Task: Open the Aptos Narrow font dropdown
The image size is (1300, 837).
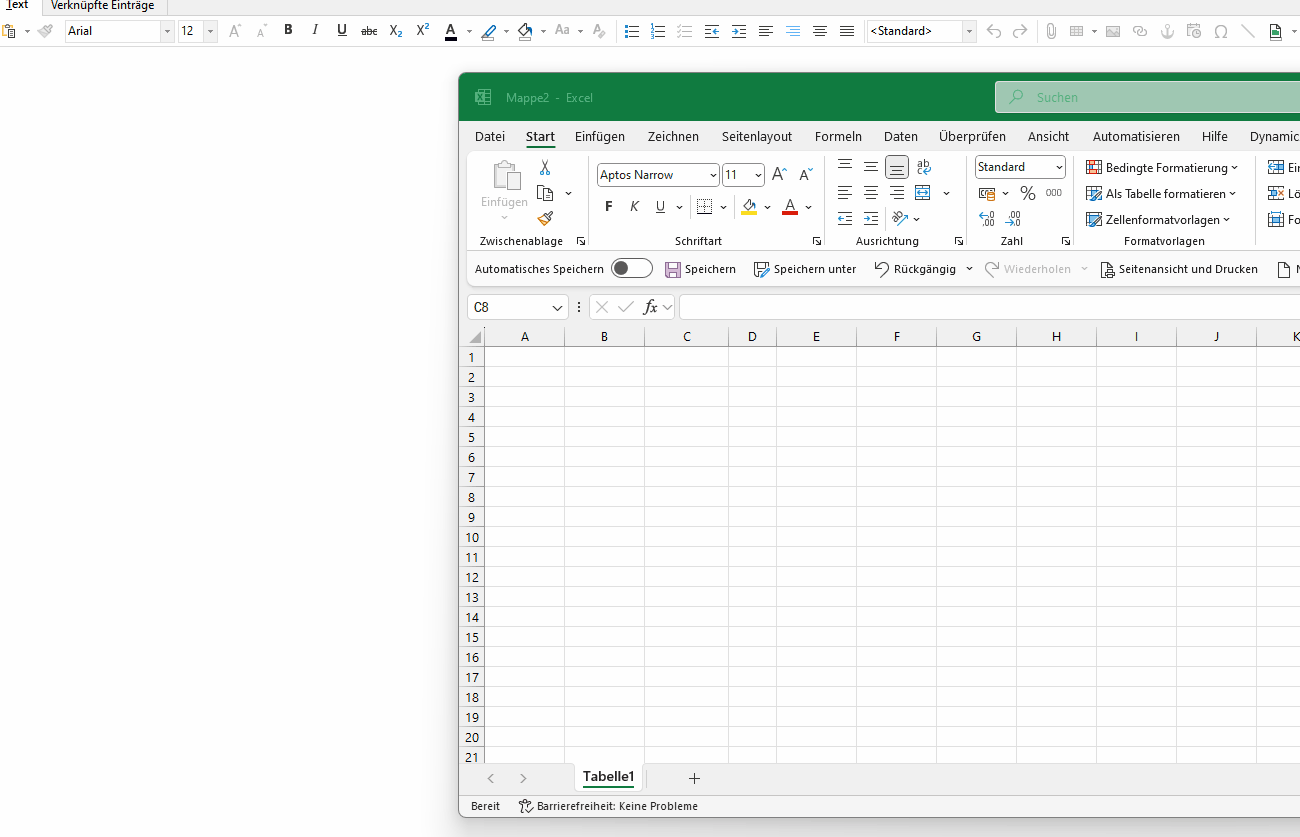Action: [x=713, y=175]
